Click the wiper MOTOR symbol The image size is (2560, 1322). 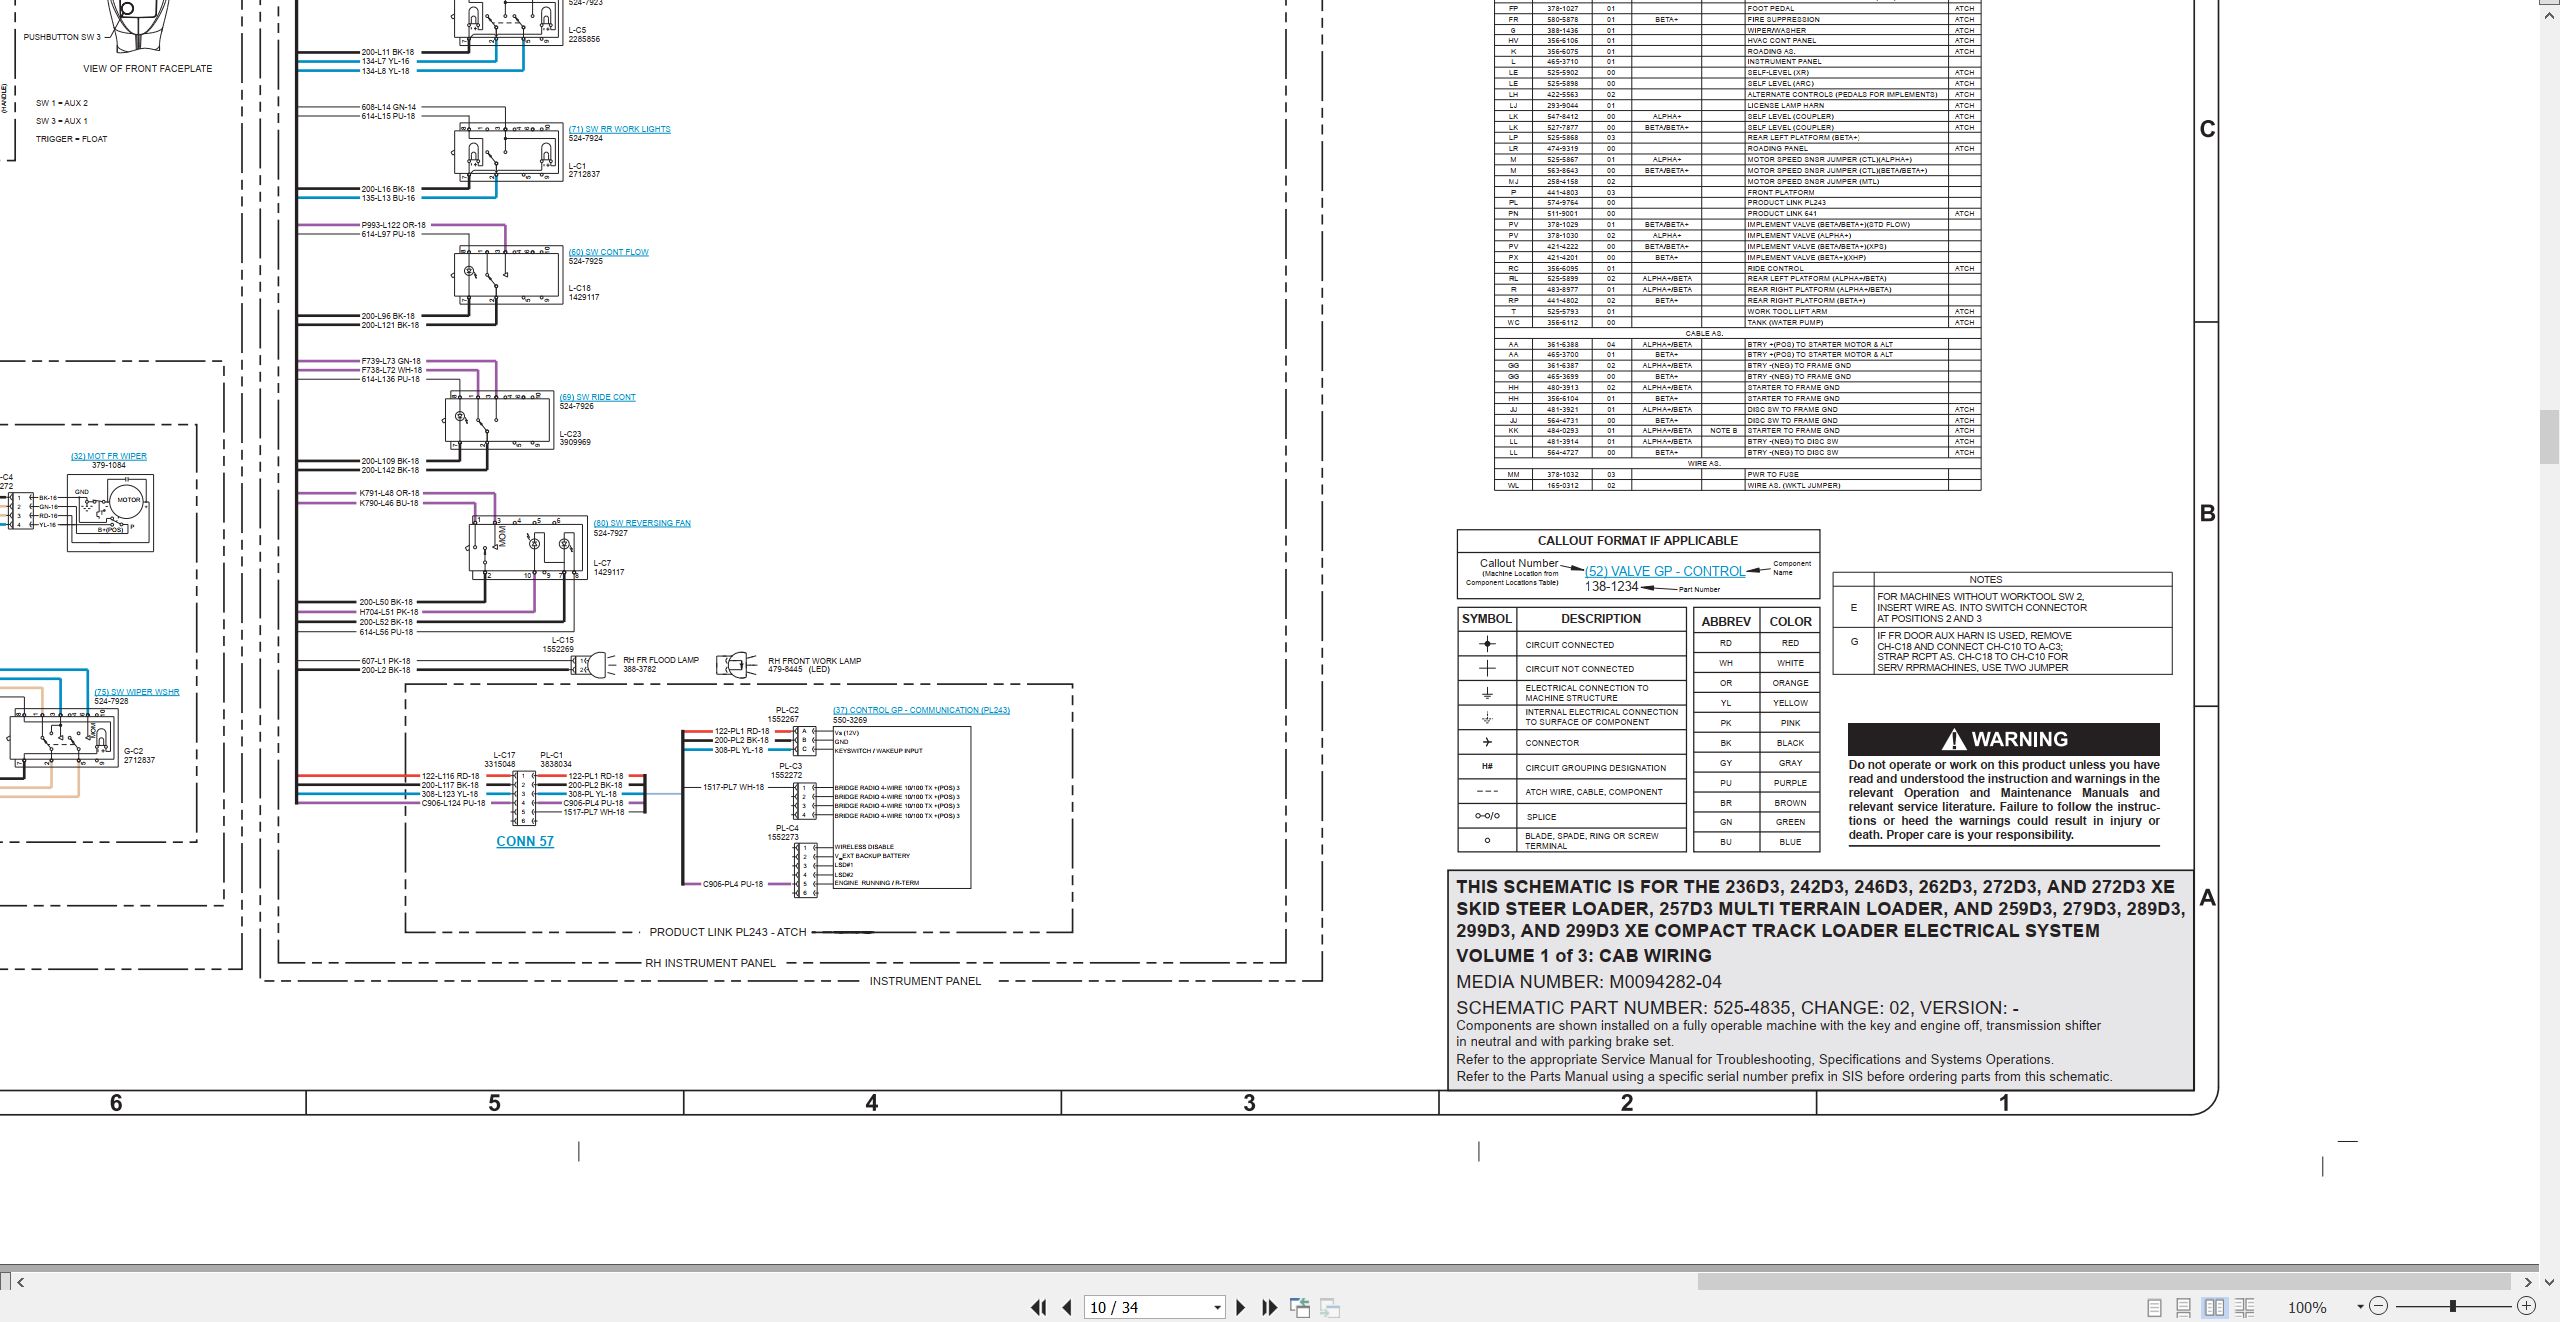coord(128,499)
